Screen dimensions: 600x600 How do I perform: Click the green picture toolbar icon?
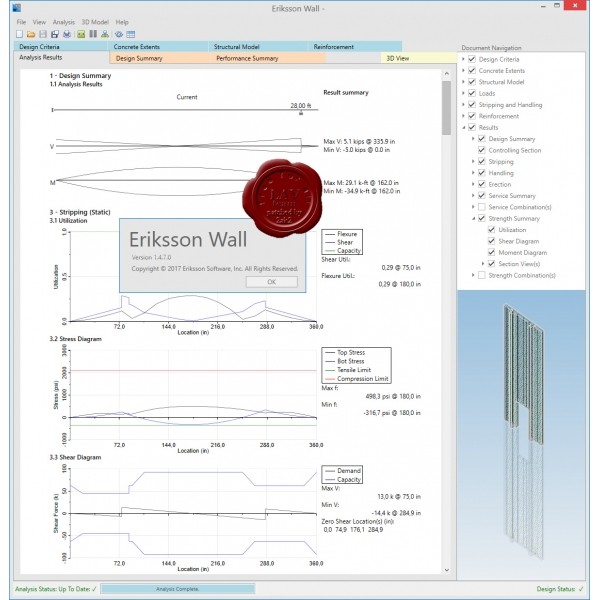click(81, 34)
